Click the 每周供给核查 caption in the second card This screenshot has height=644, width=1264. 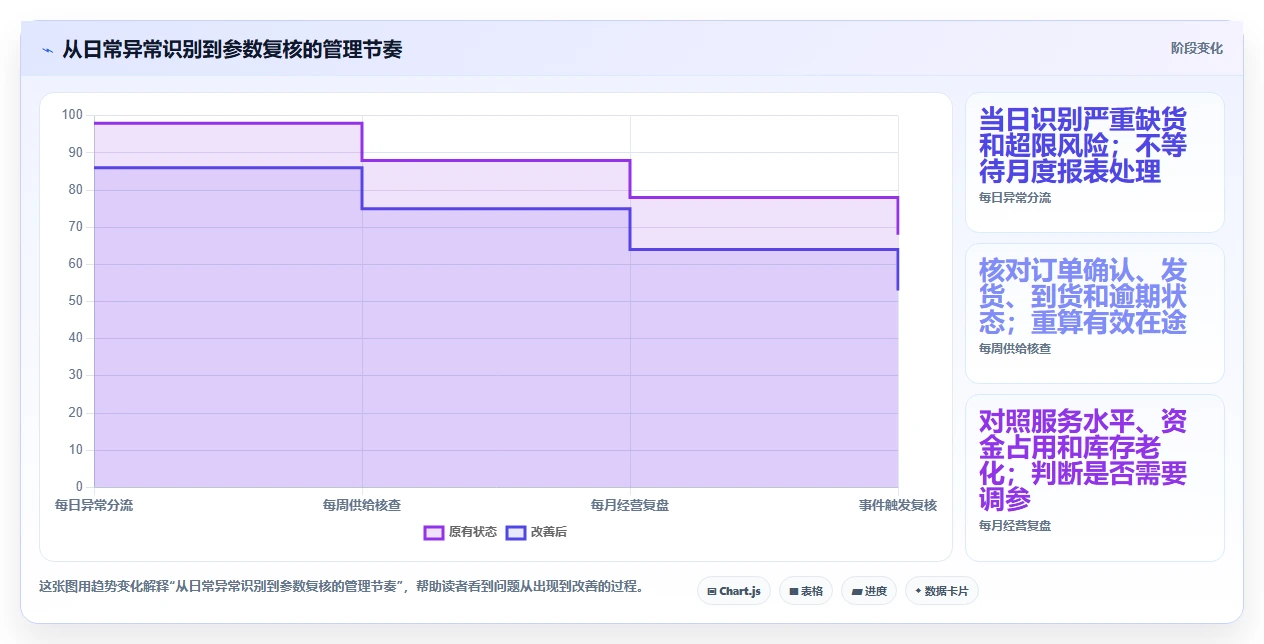(x=1015, y=349)
